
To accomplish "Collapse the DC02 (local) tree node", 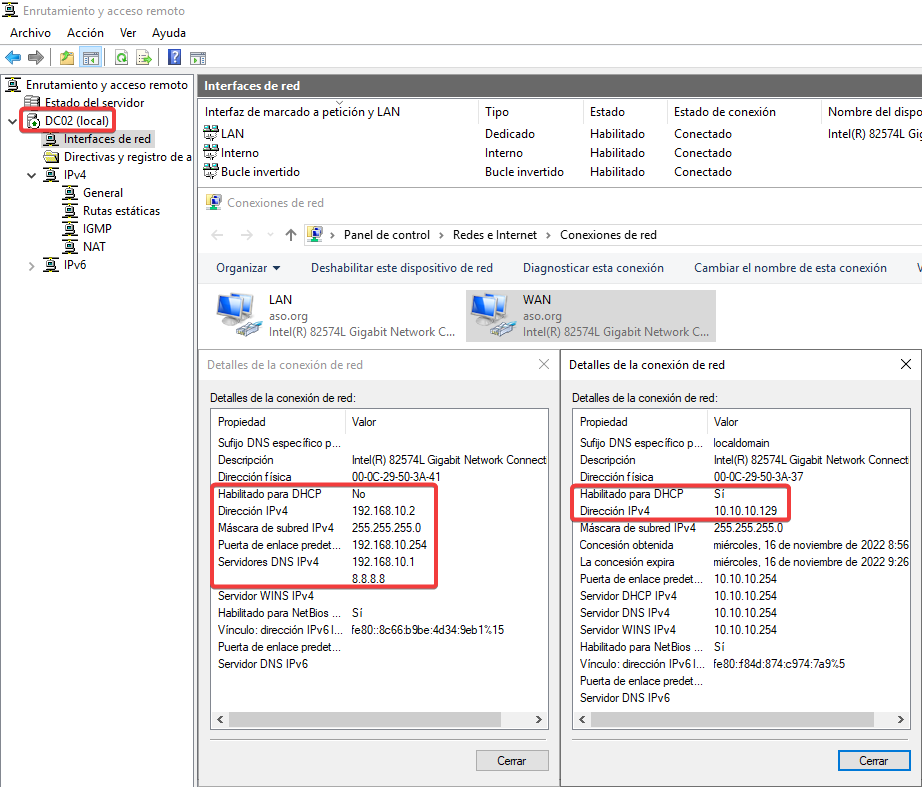I will (11, 121).
